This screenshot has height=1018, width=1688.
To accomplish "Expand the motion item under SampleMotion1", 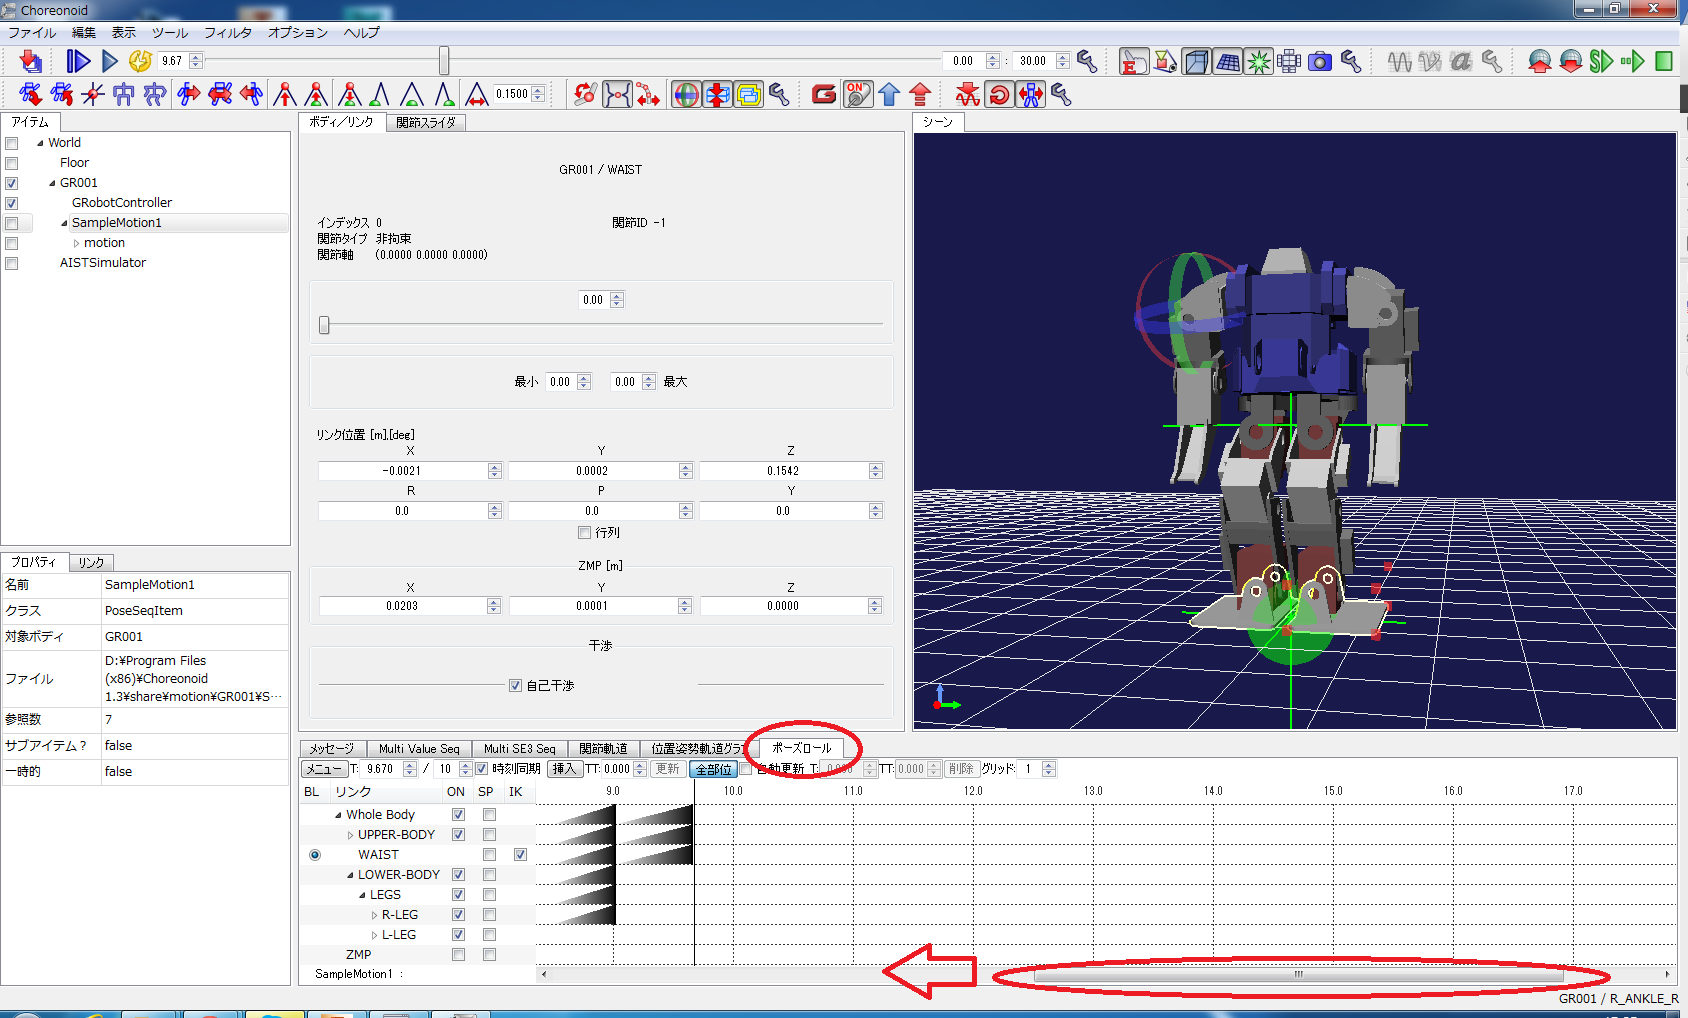I will coord(76,243).
